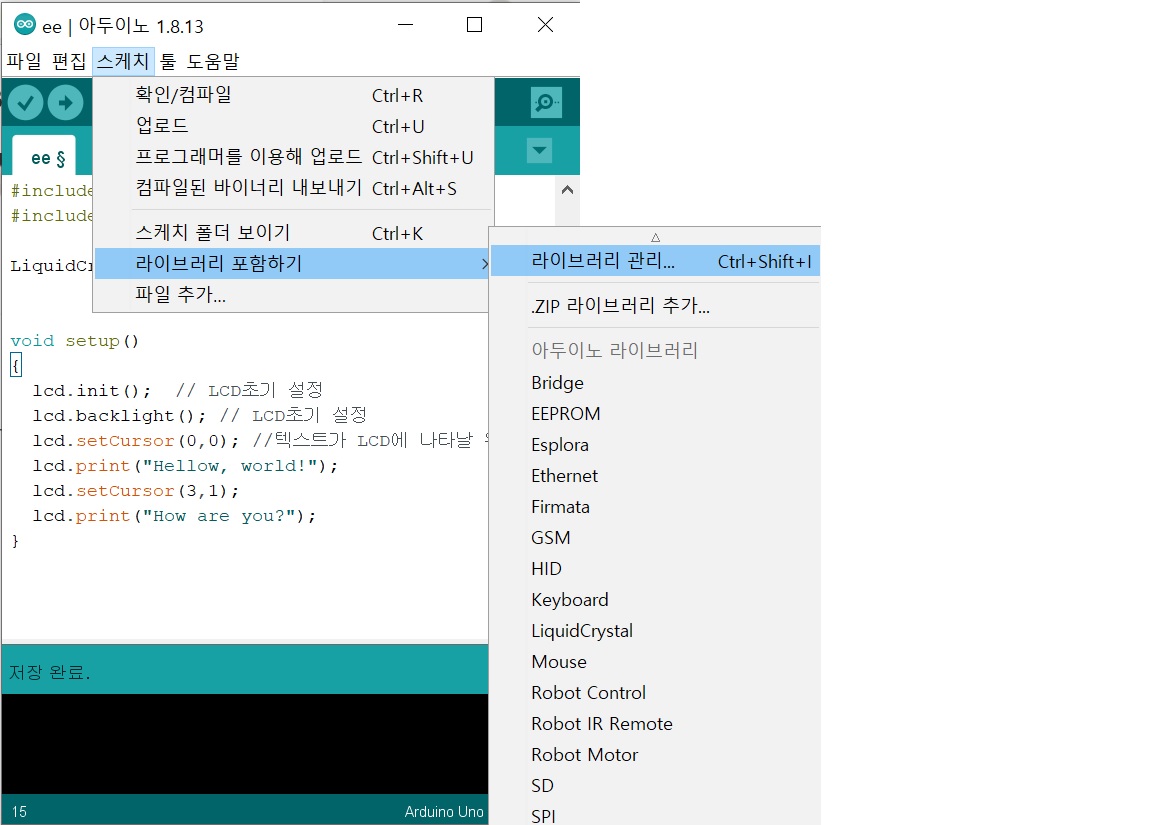The image size is (1152, 825).
Task: Minimize the Arduino window
Action: pos(406,25)
